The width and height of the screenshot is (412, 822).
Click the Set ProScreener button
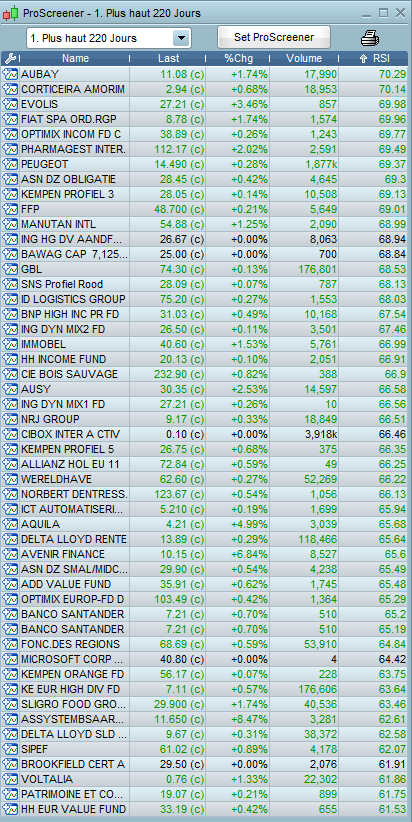click(274, 37)
